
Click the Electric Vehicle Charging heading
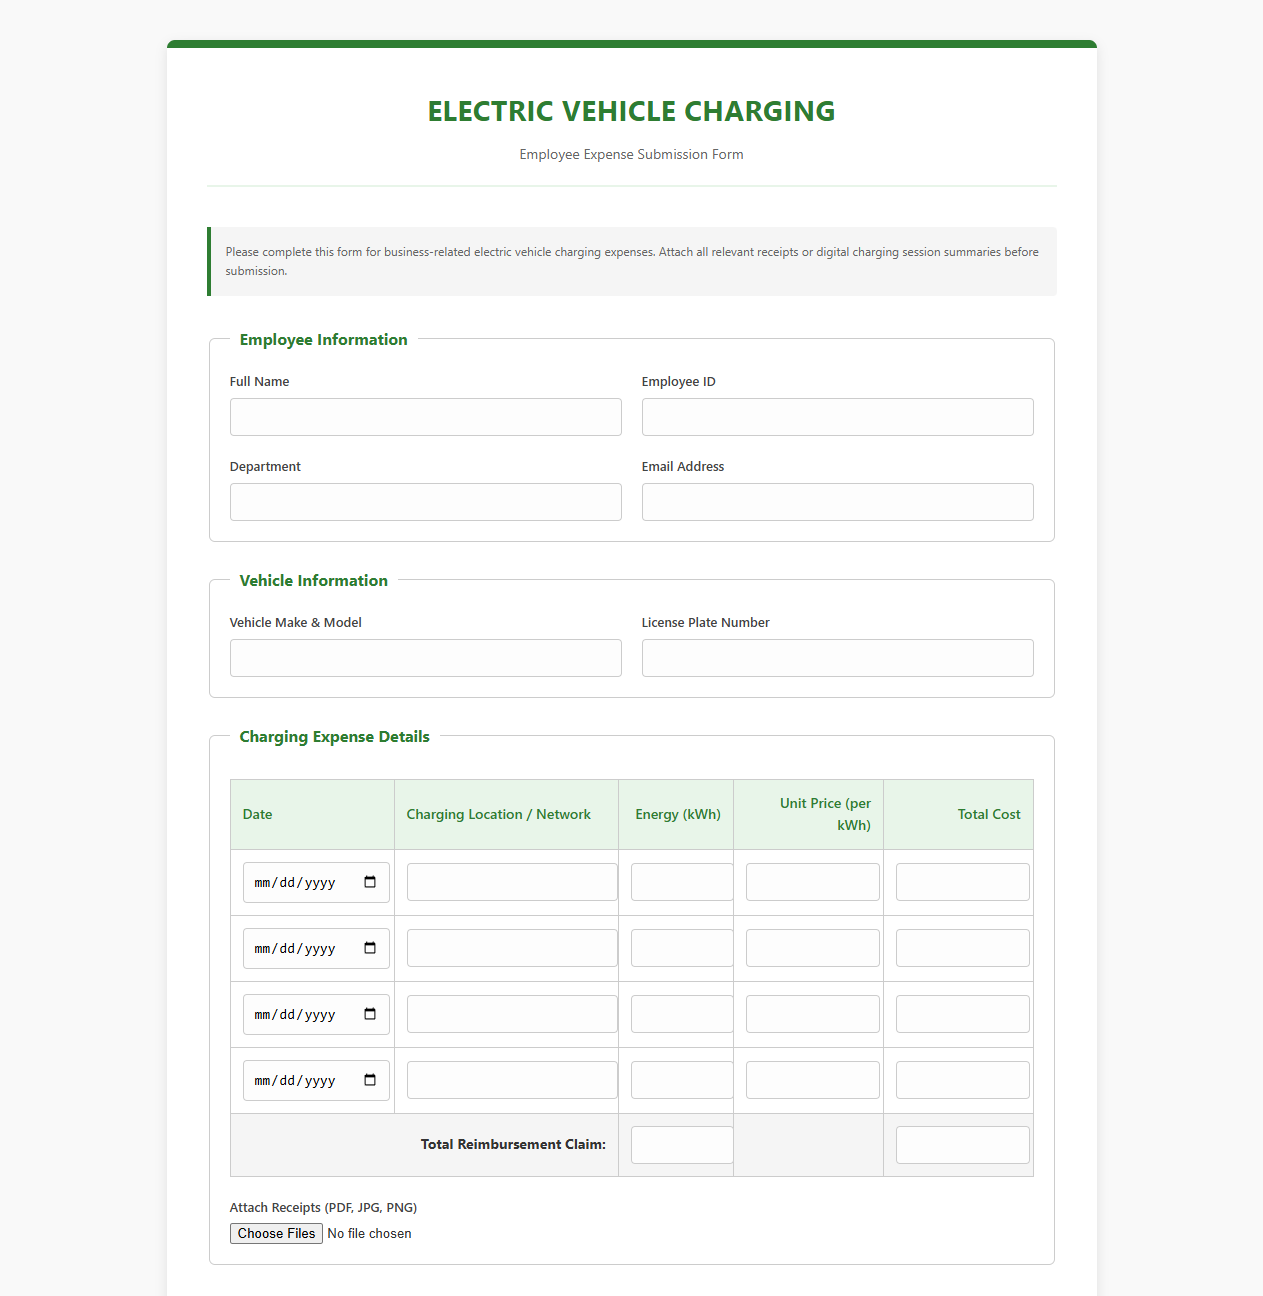631,111
